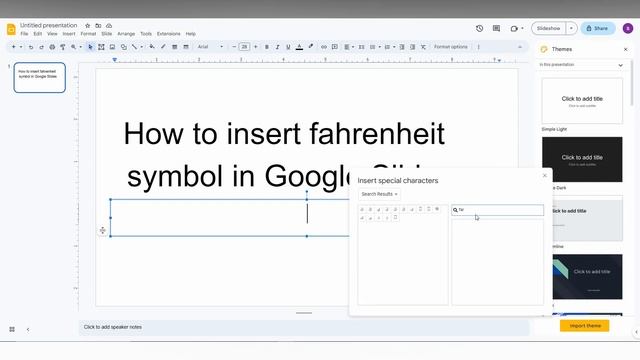The image size is (640, 360).
Task: Click the Increase indent icon
Action: tap(413, 47)
